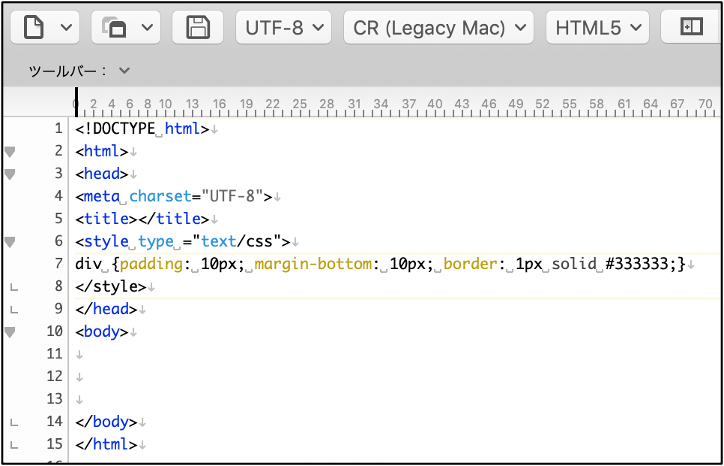Click the meta charset line text
Viewport: 724px width, 466px height.
pyautogui.click(x=172, y=196)
